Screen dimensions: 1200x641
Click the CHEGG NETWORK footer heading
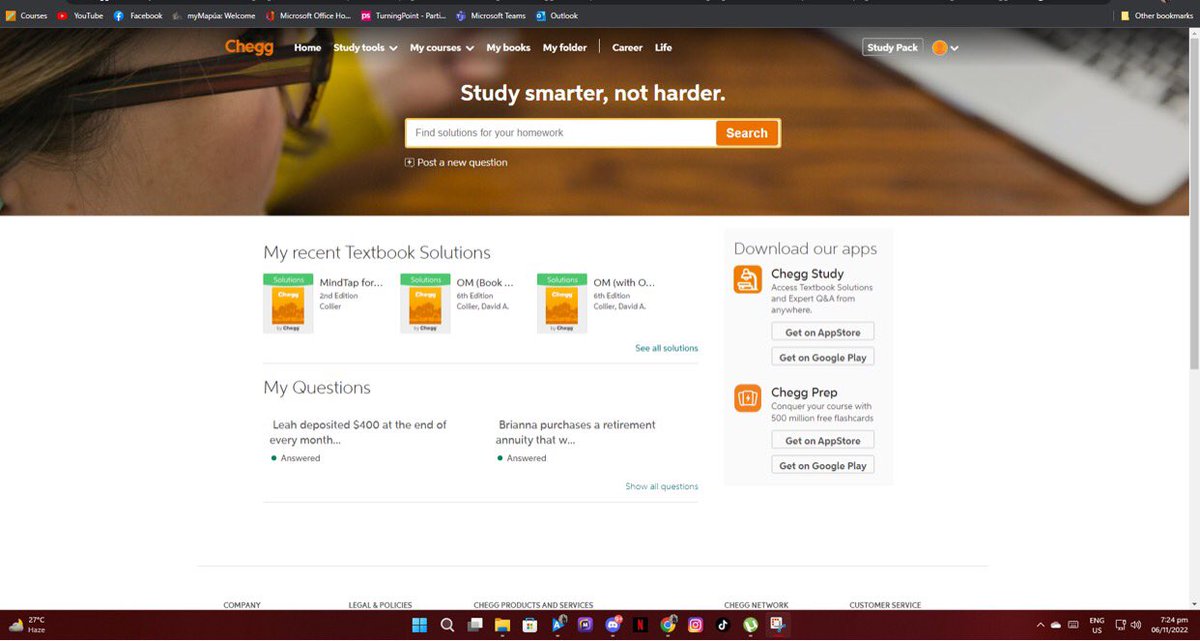pos(756,605)
